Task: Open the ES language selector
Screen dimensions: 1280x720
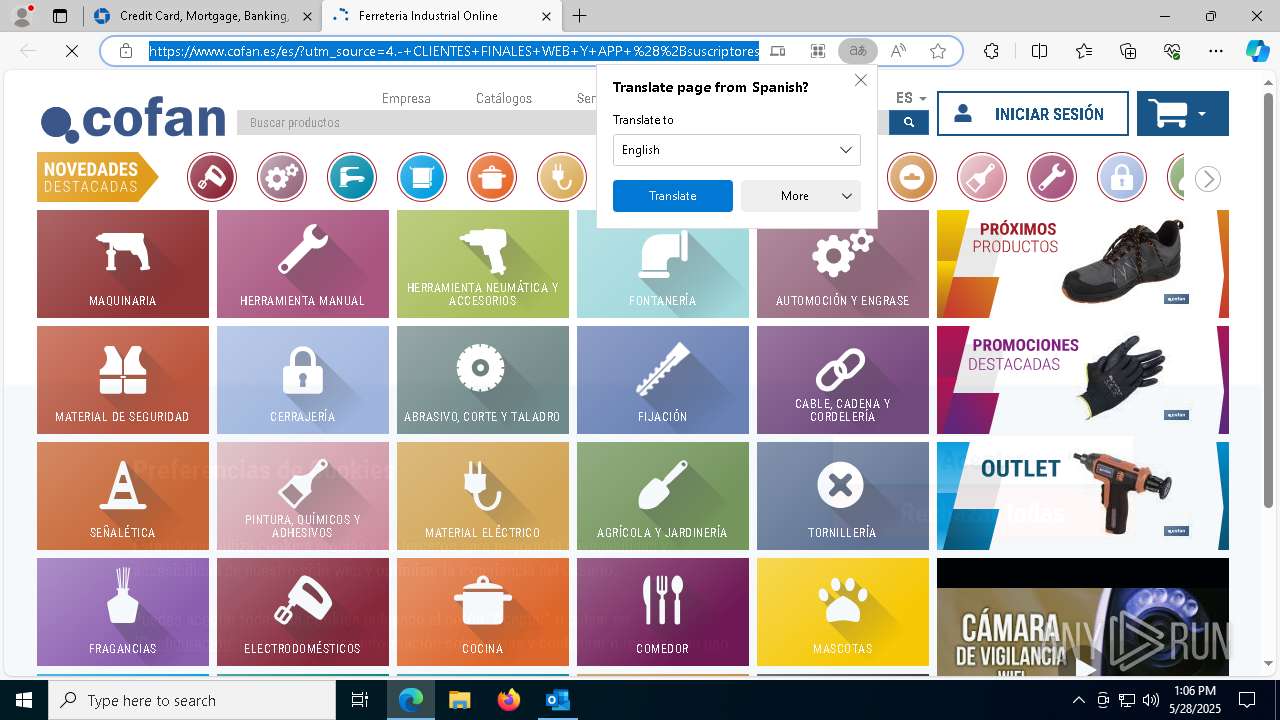Action: pyautogui.click(x=911, y=98)
